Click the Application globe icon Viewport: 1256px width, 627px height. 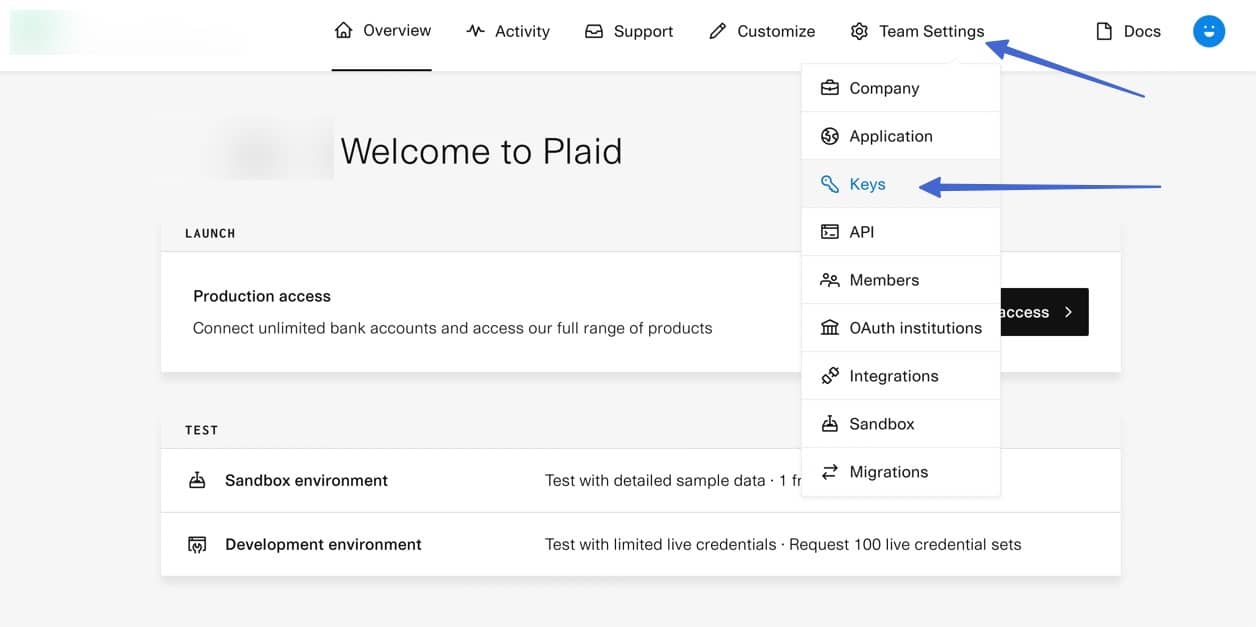point(830,136)
